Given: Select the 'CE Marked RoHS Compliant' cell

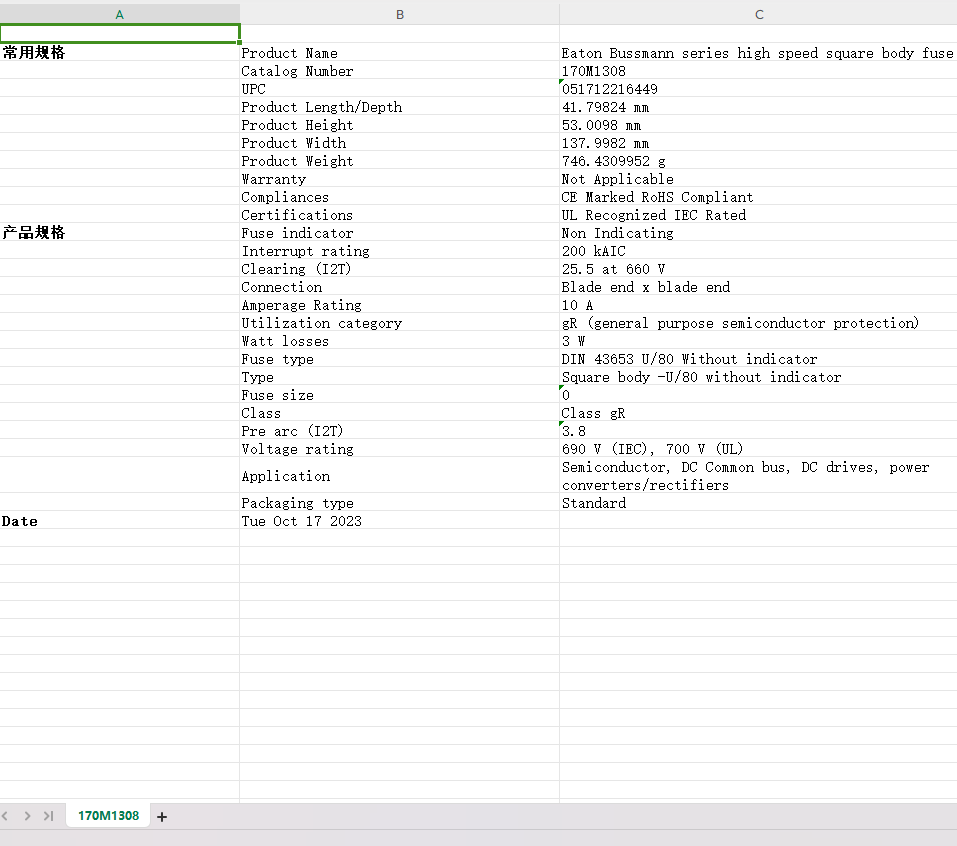Looking at the screenshot, I should coord(758,197).
